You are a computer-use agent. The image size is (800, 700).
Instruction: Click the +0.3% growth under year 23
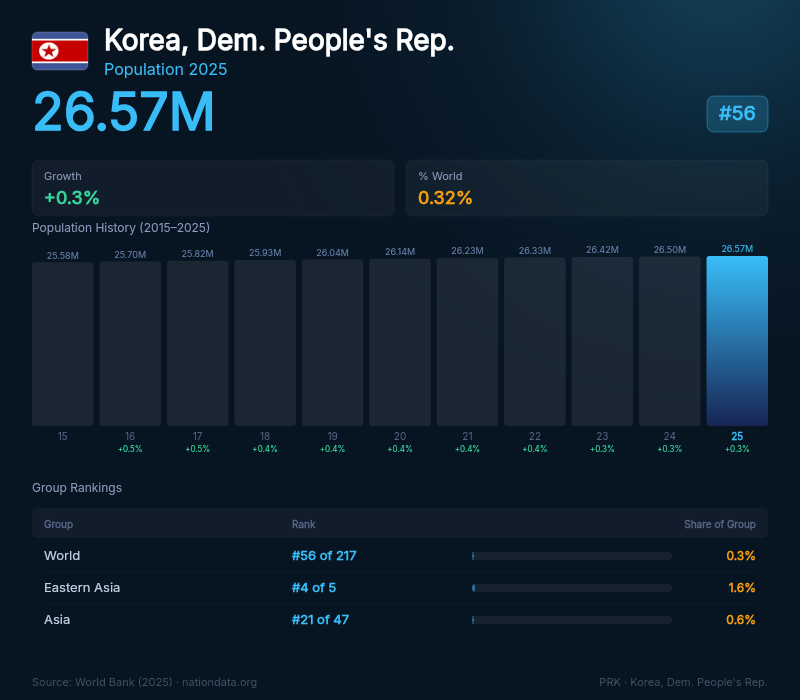[x=602, y=449]
